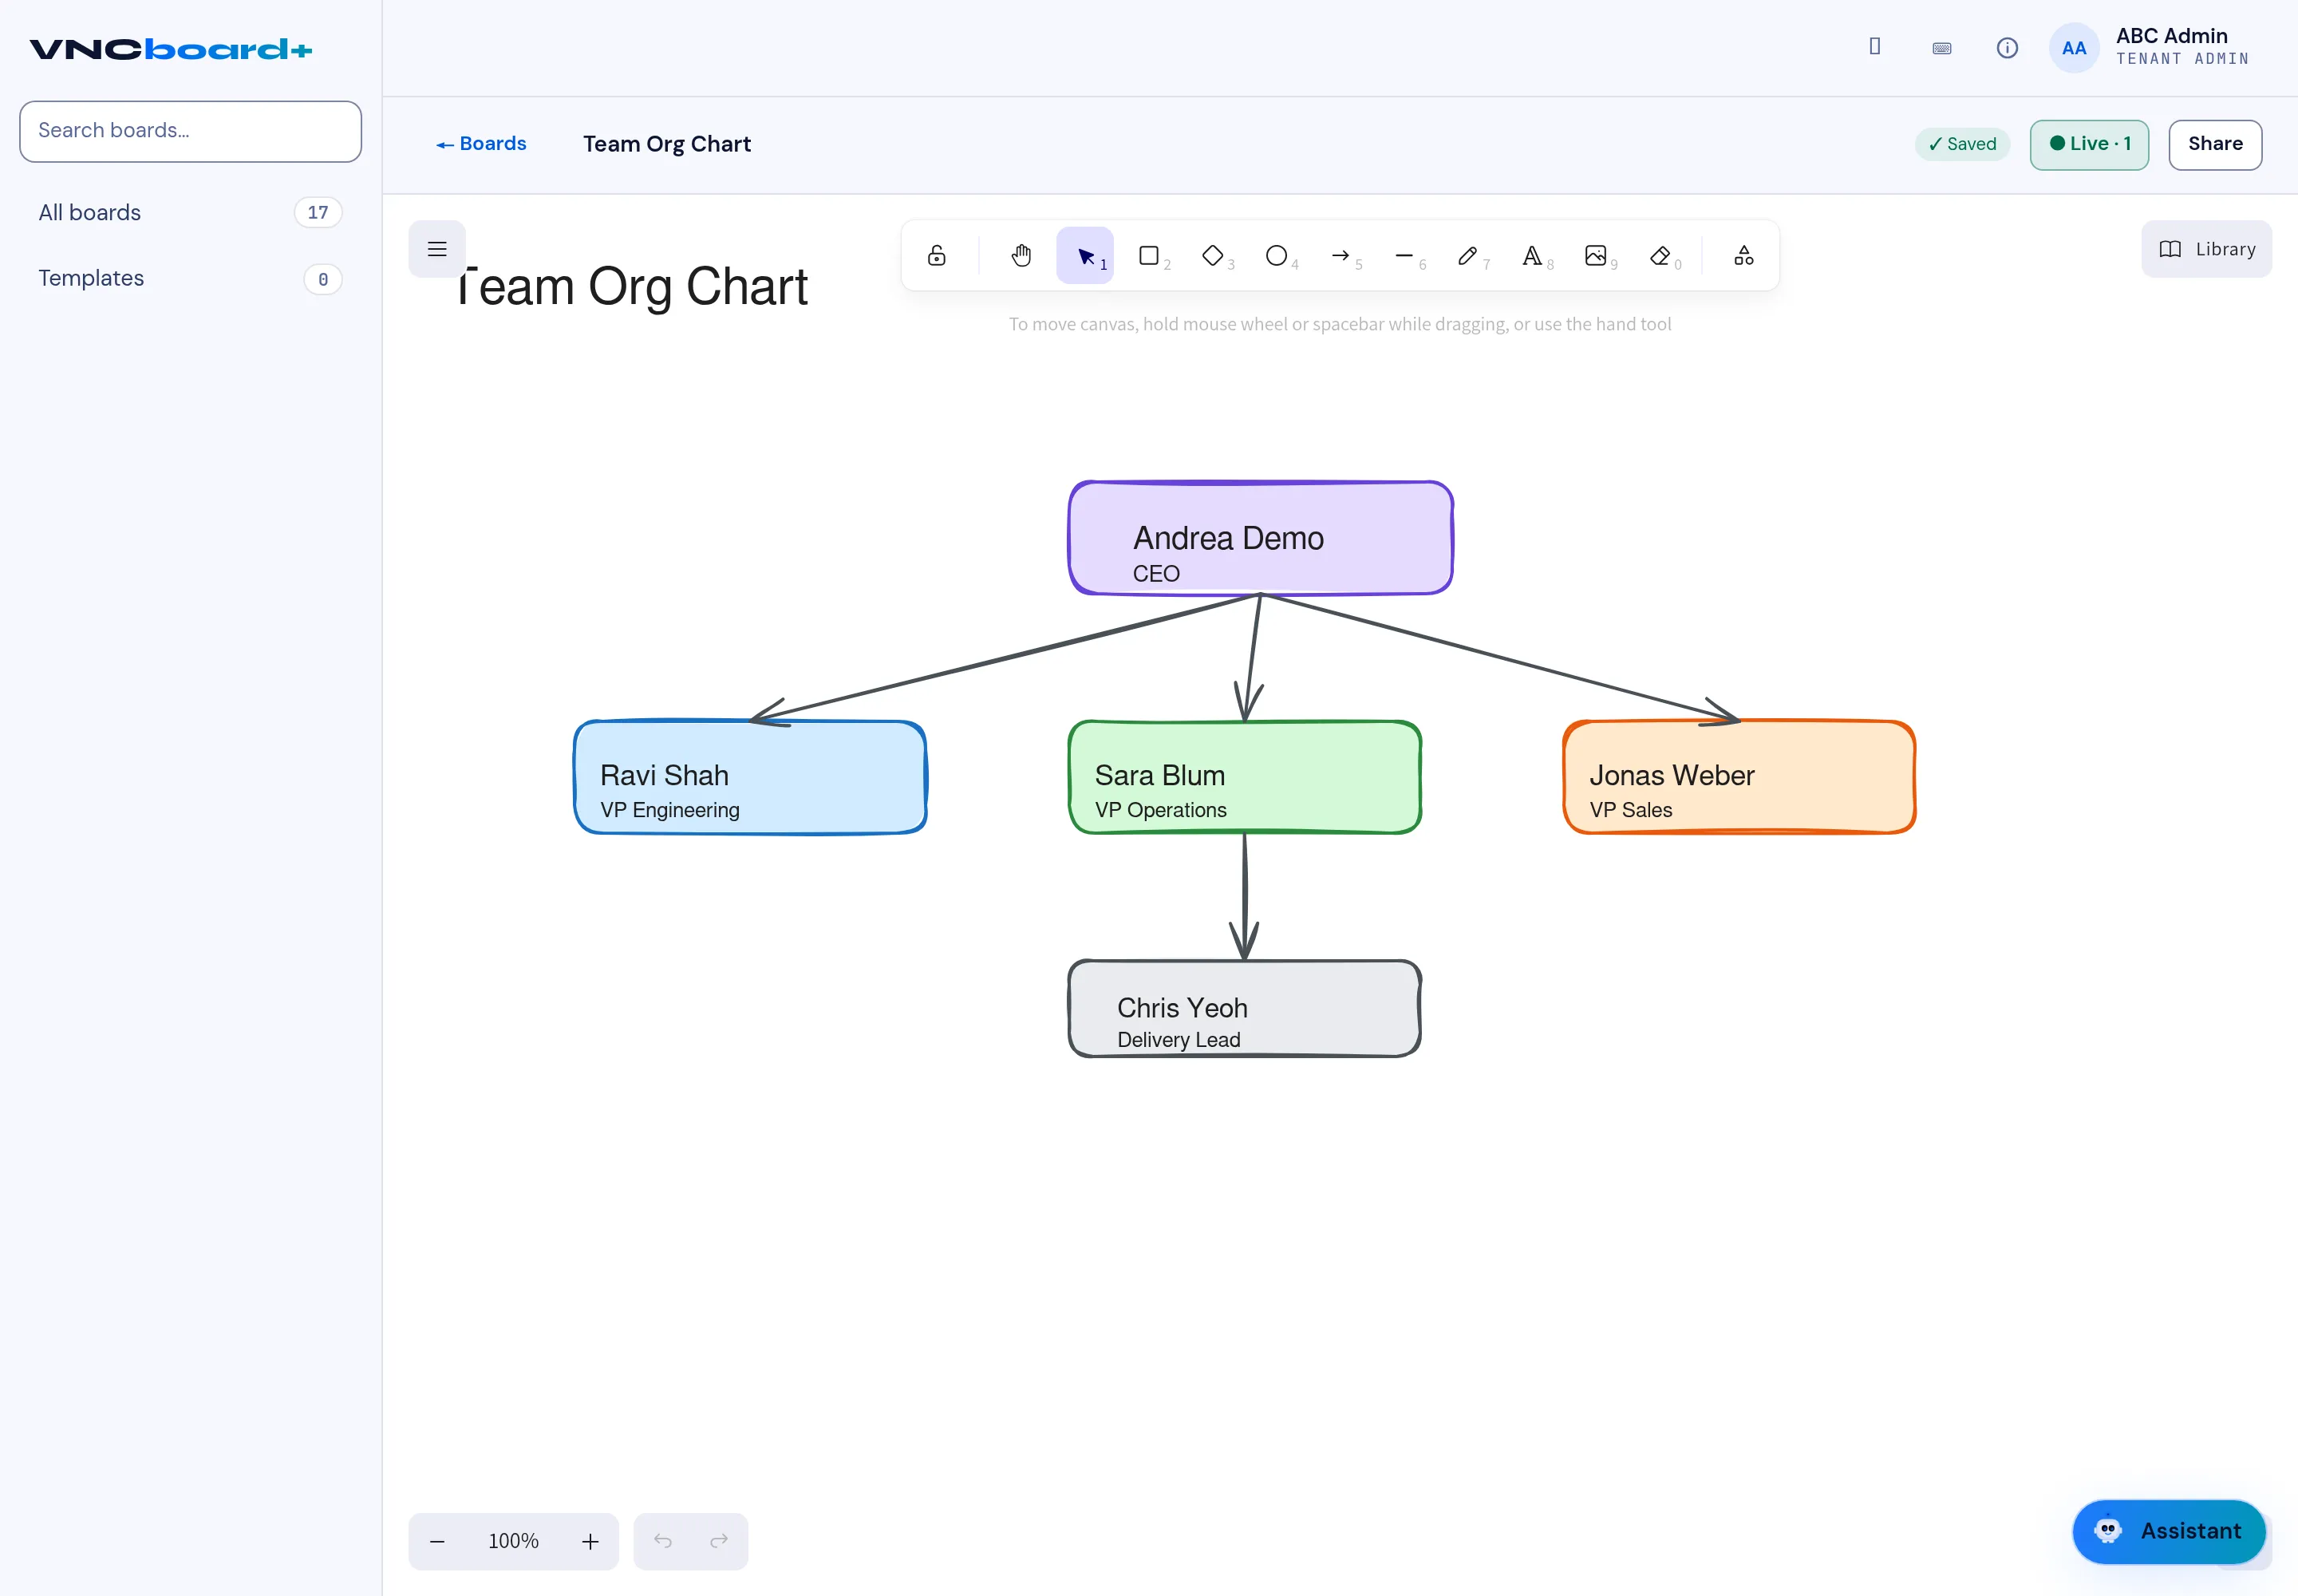
Task: Go back to Boards
Action: point(481,144)
